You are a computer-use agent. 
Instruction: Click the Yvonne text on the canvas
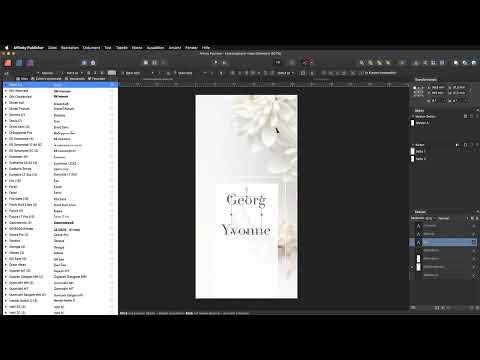click(246, 230)
